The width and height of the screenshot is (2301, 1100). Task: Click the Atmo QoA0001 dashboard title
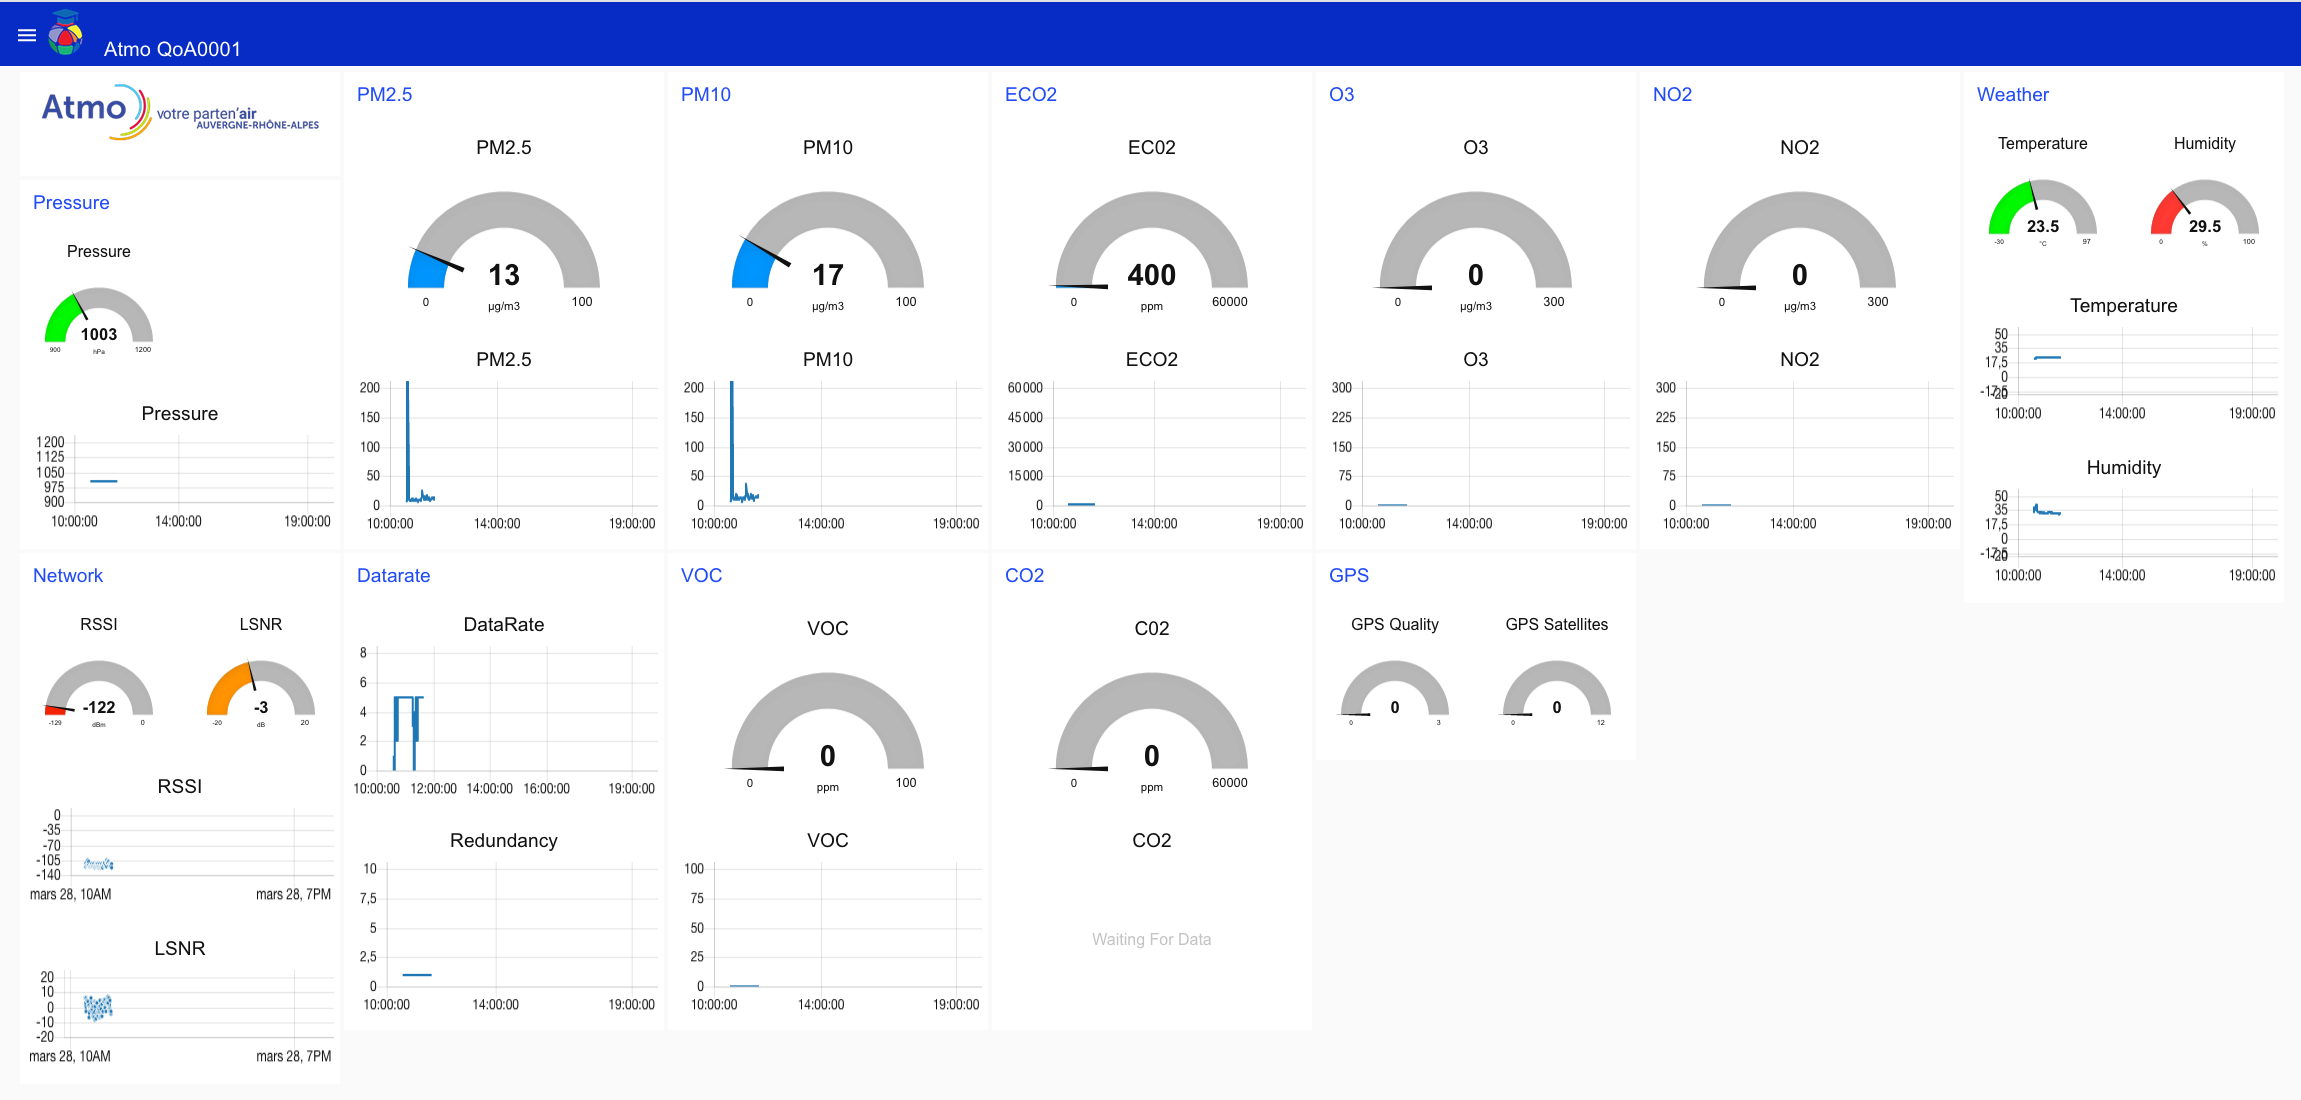pos(172,49)
